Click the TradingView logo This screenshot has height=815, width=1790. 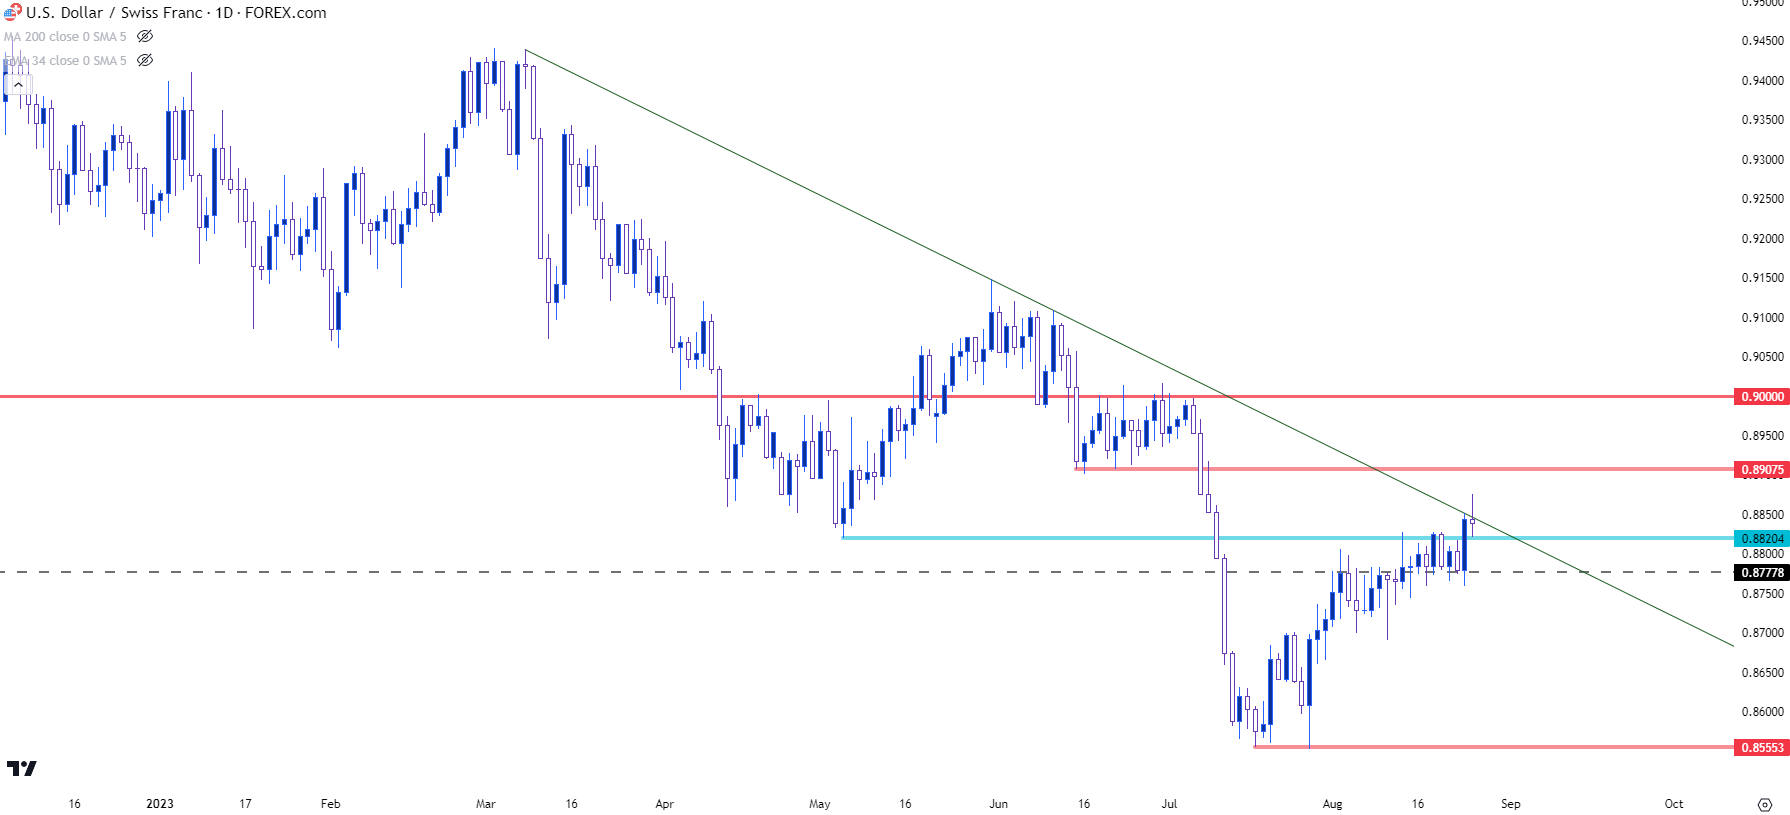tap(21, 768)
